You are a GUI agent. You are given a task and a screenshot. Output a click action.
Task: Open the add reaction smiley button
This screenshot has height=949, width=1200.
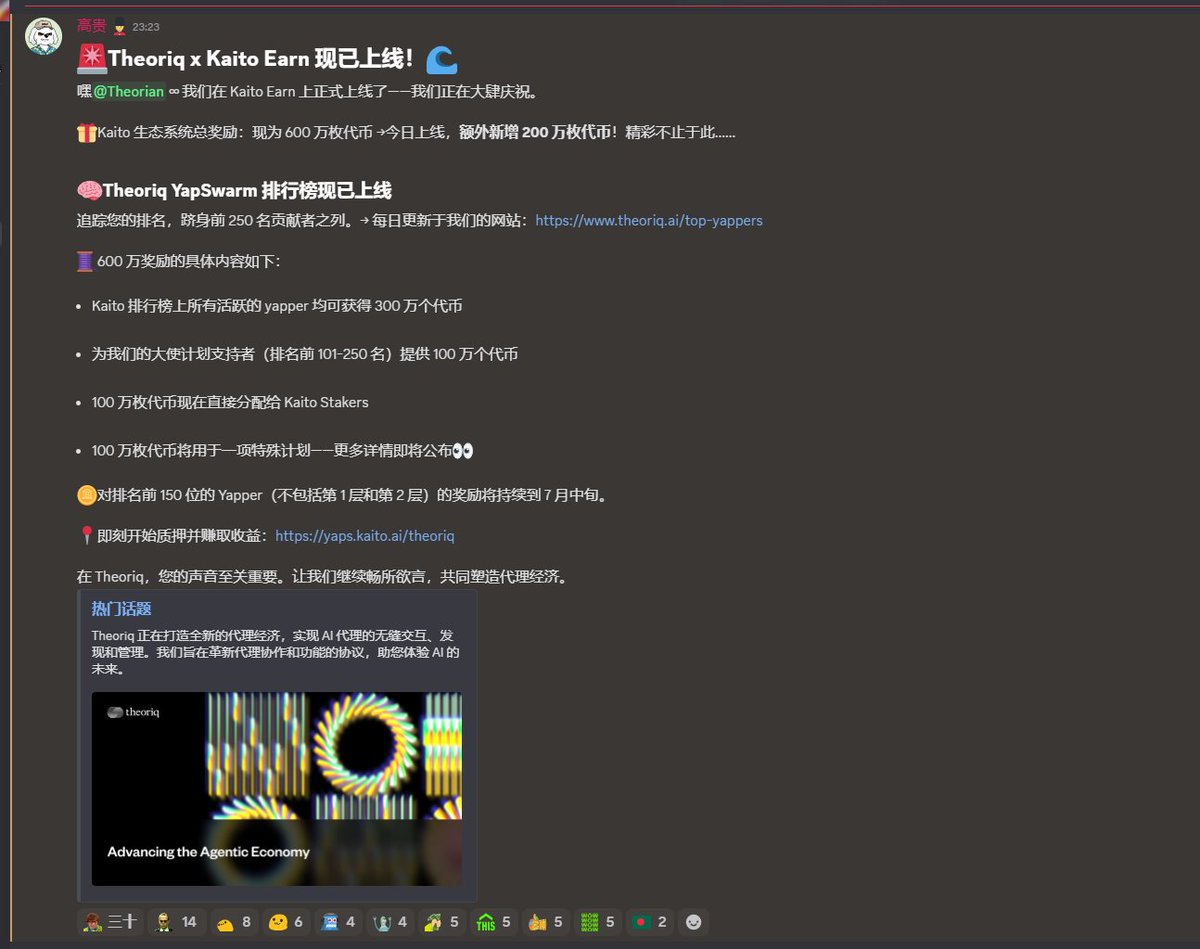click(693, 922)
